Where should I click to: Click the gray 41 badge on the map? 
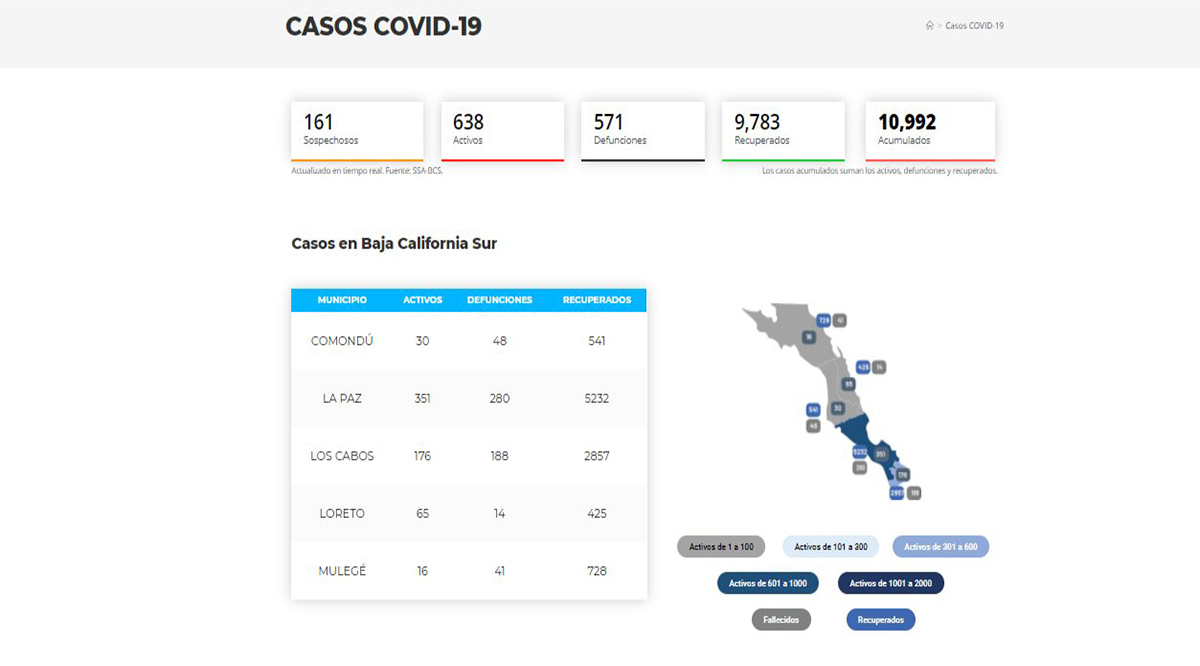(840, 321)
